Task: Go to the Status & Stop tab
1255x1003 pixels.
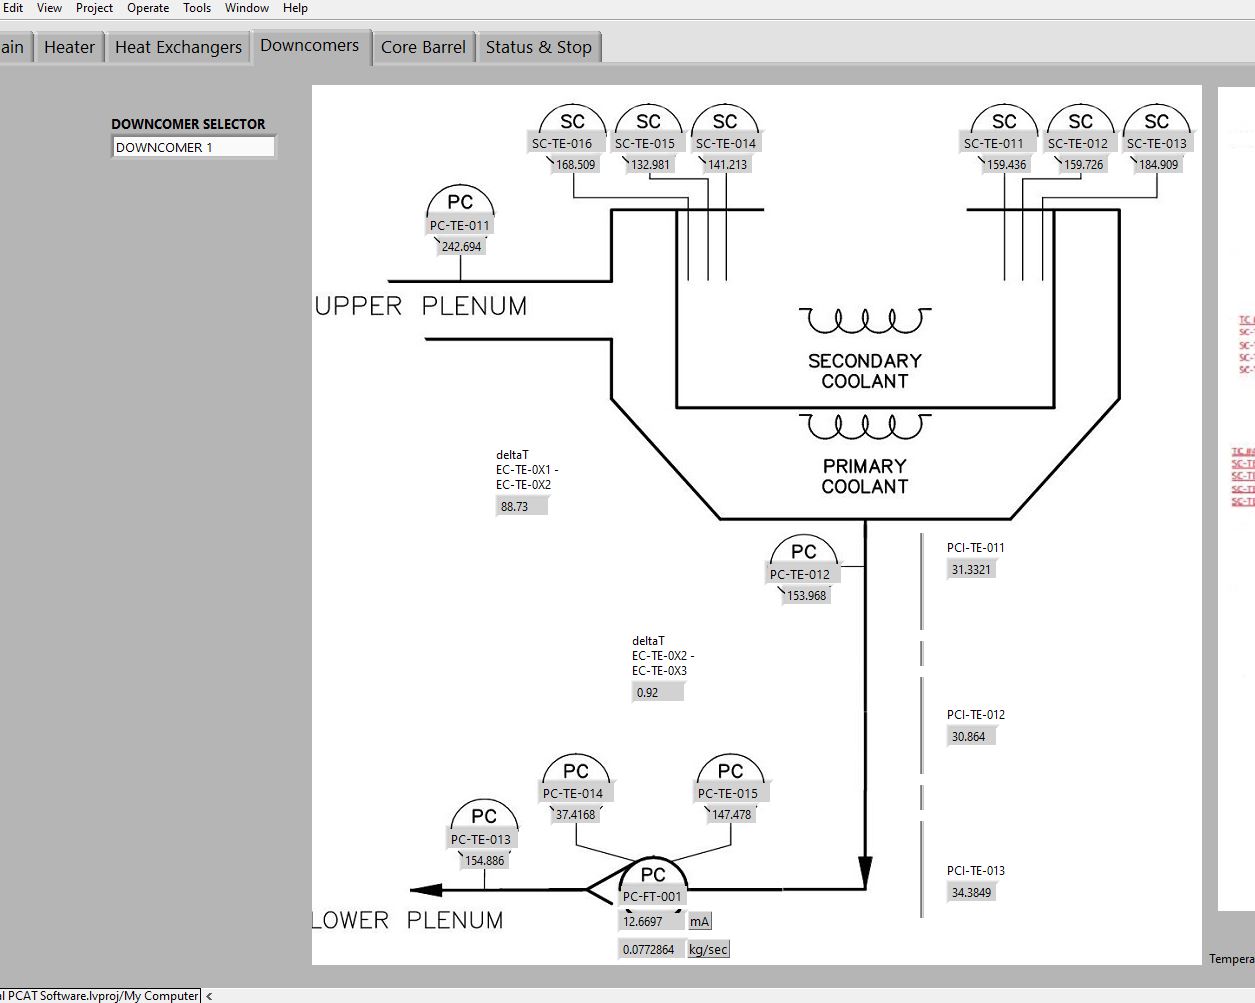Action: point(538,47)
